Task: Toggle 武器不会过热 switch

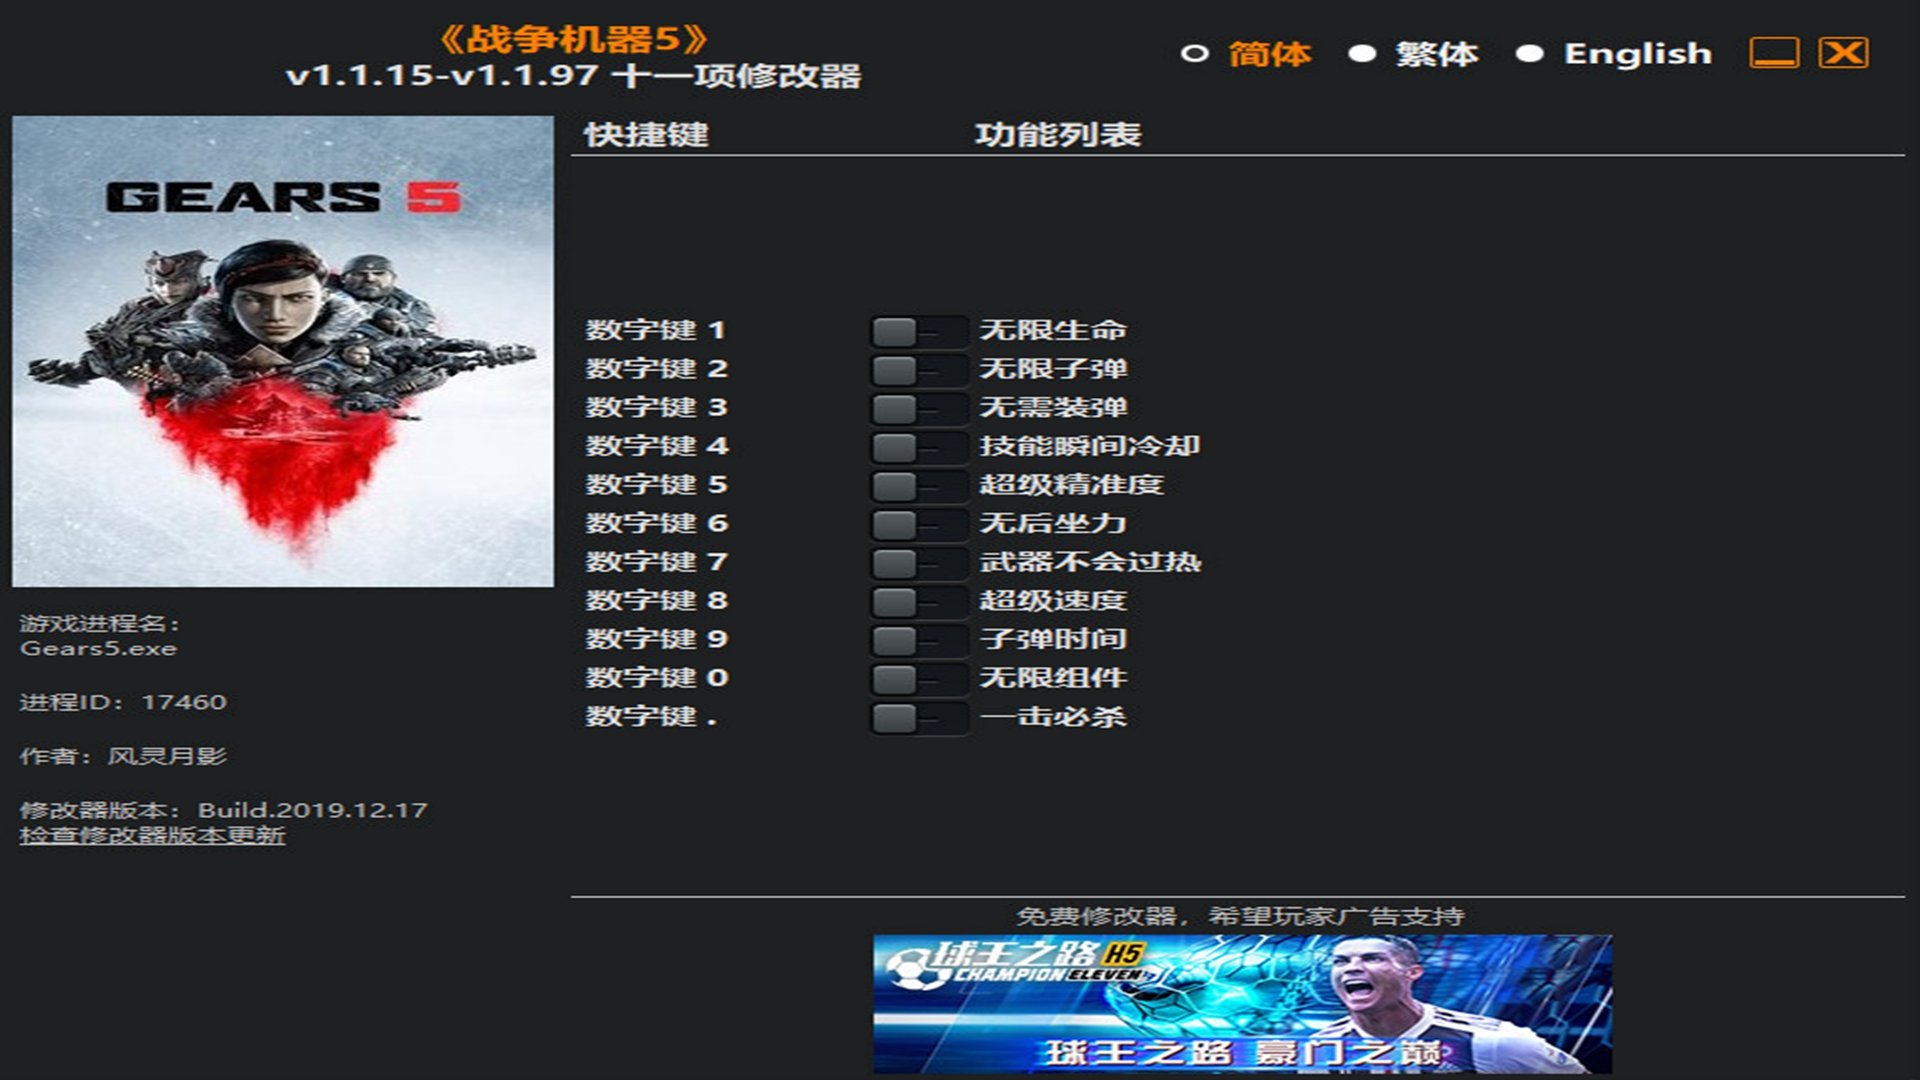Action: click(919, 563)
